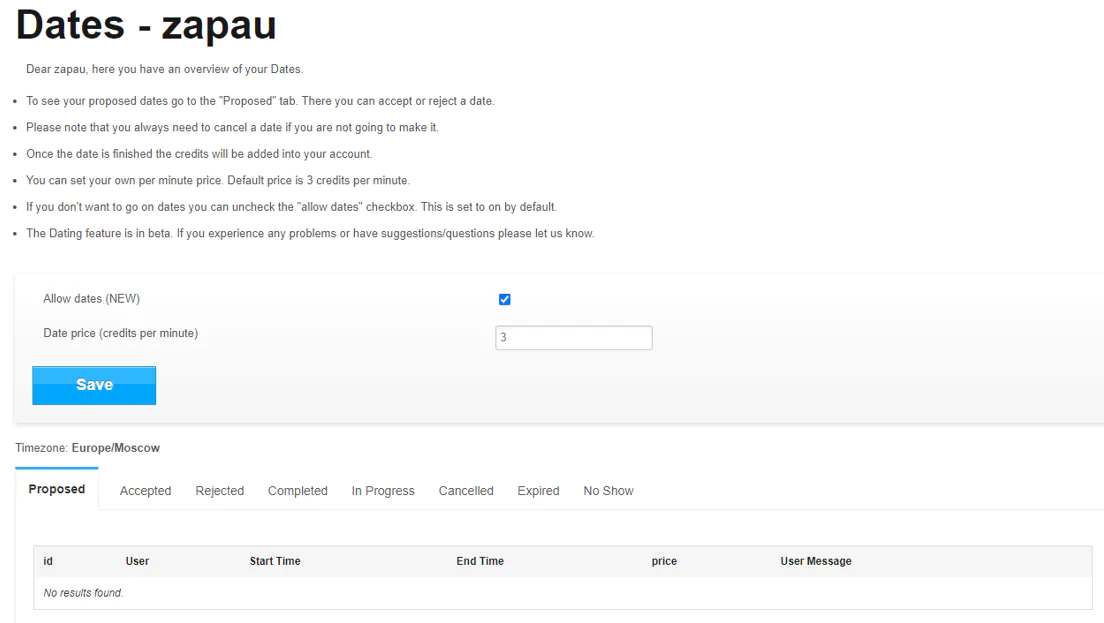The image size is (1104, 623).
Task: Click the Date price credits input field
Action: (x=573, y=337)
